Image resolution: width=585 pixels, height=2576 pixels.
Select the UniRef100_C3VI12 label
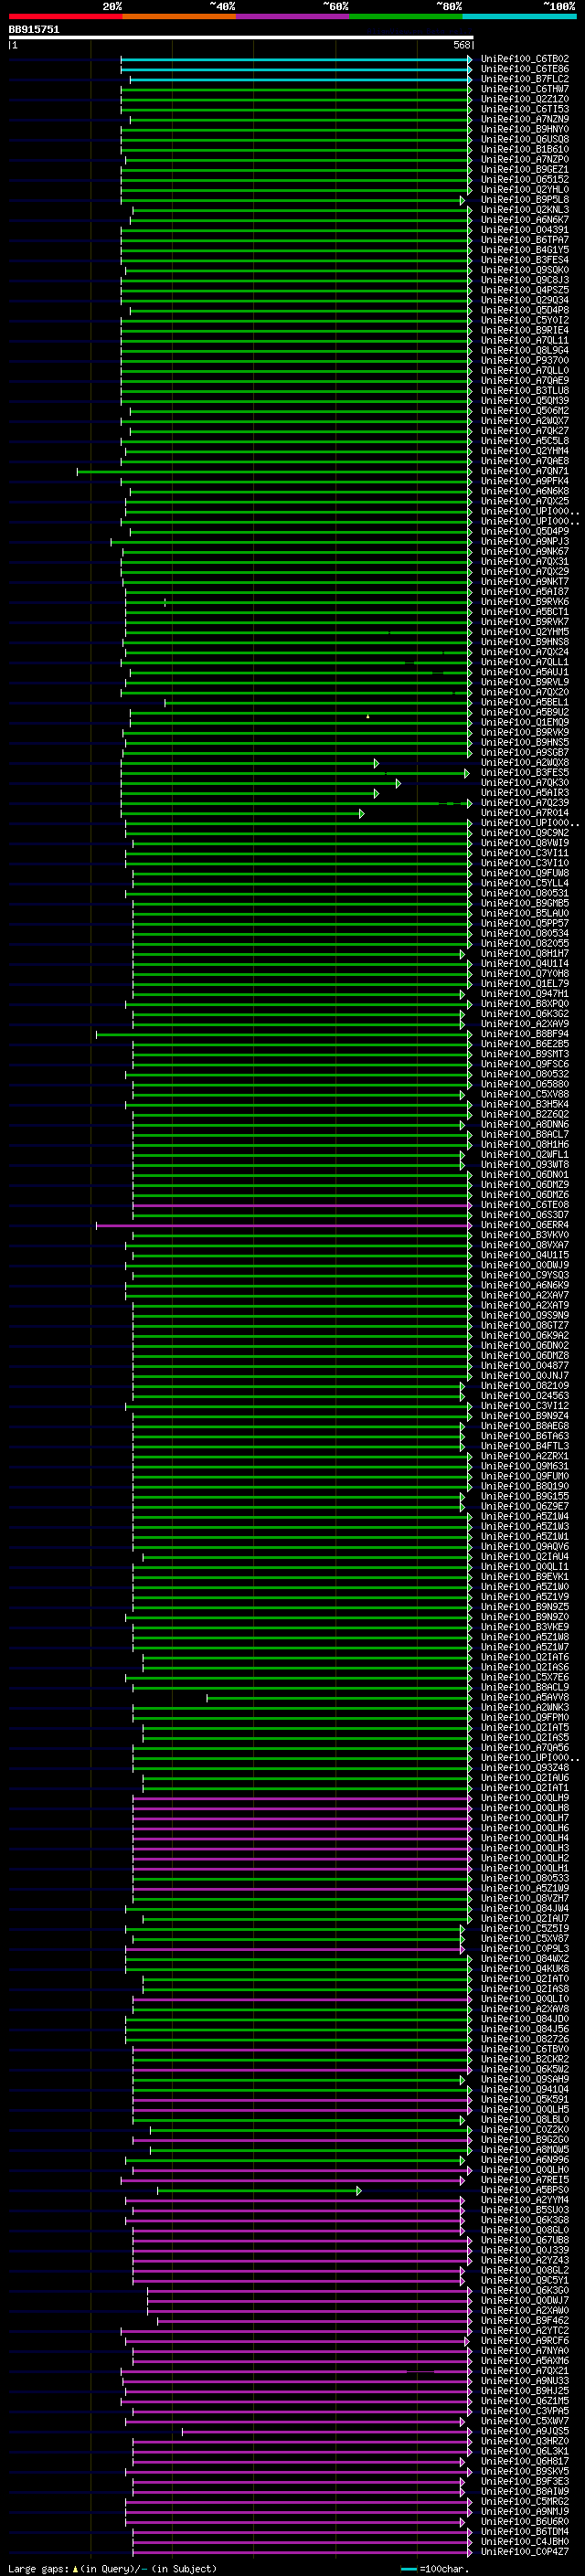click(x=525, y=1406)
